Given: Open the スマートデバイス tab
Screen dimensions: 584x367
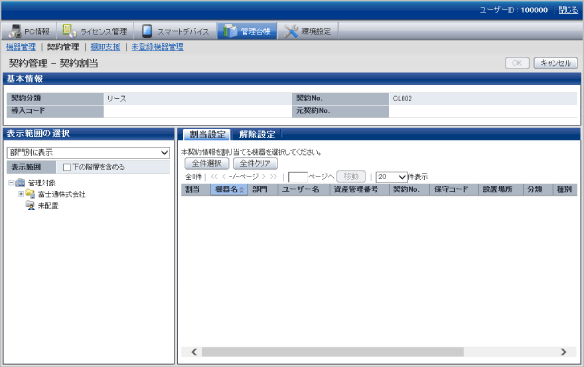Looking at the screenshot, I should (176, 31).
